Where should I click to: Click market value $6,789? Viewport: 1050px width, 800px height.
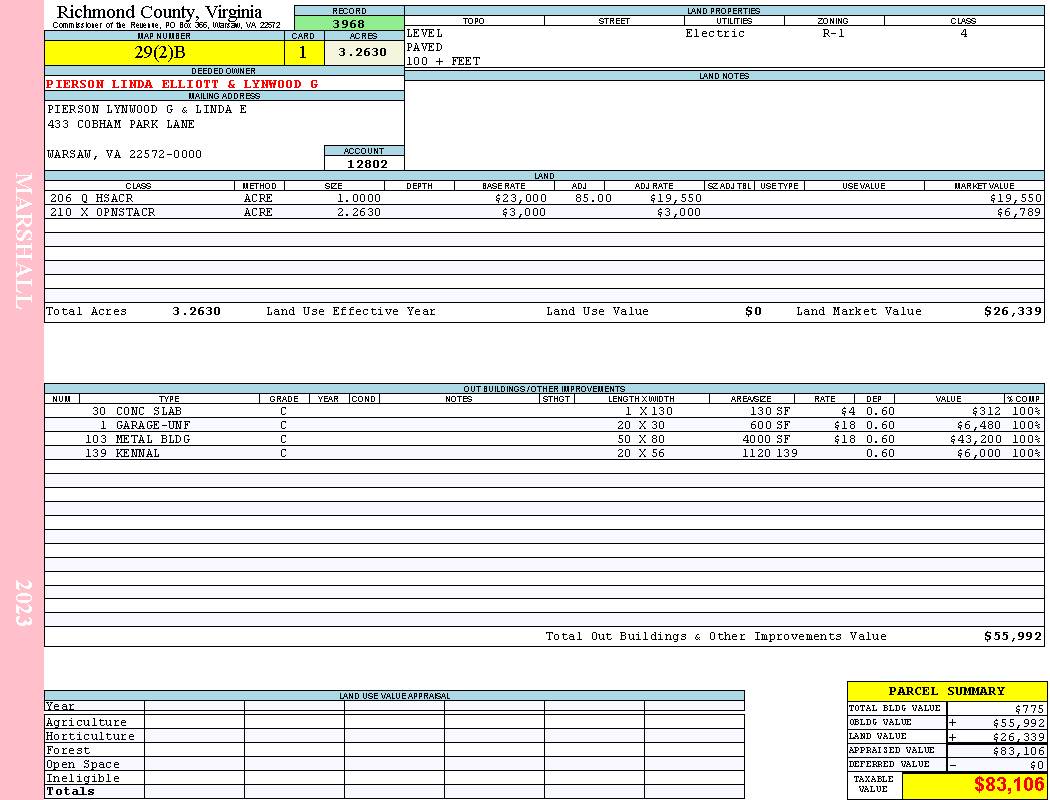(1019, 212)
